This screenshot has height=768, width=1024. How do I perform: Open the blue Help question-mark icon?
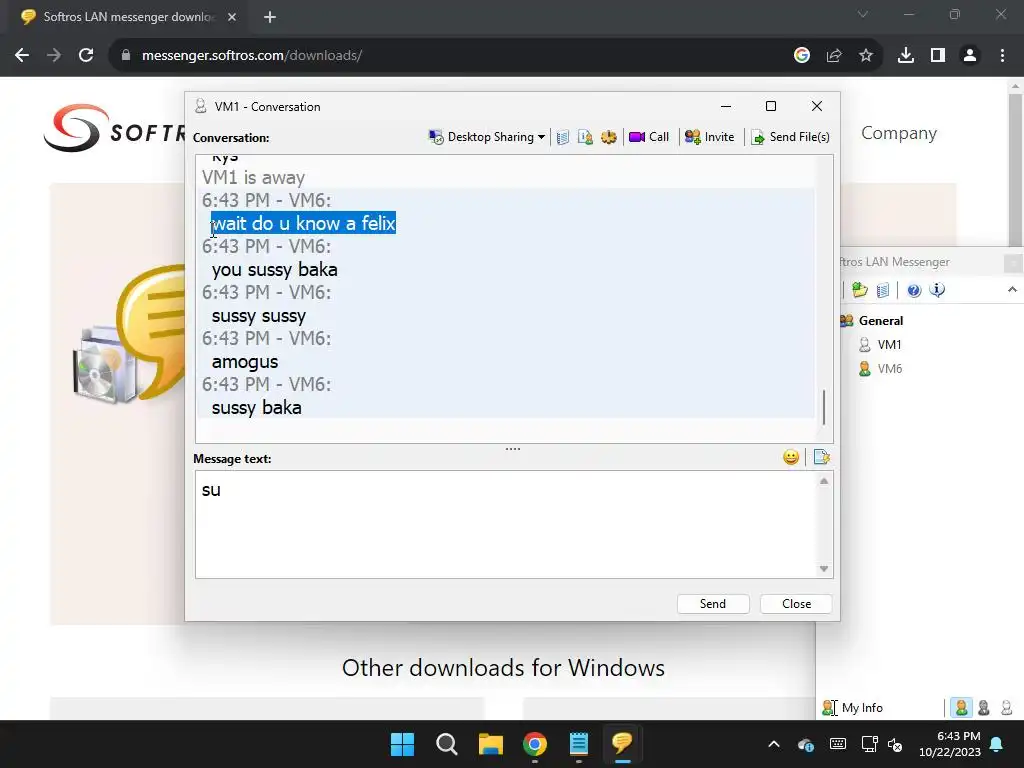[914, 290]
